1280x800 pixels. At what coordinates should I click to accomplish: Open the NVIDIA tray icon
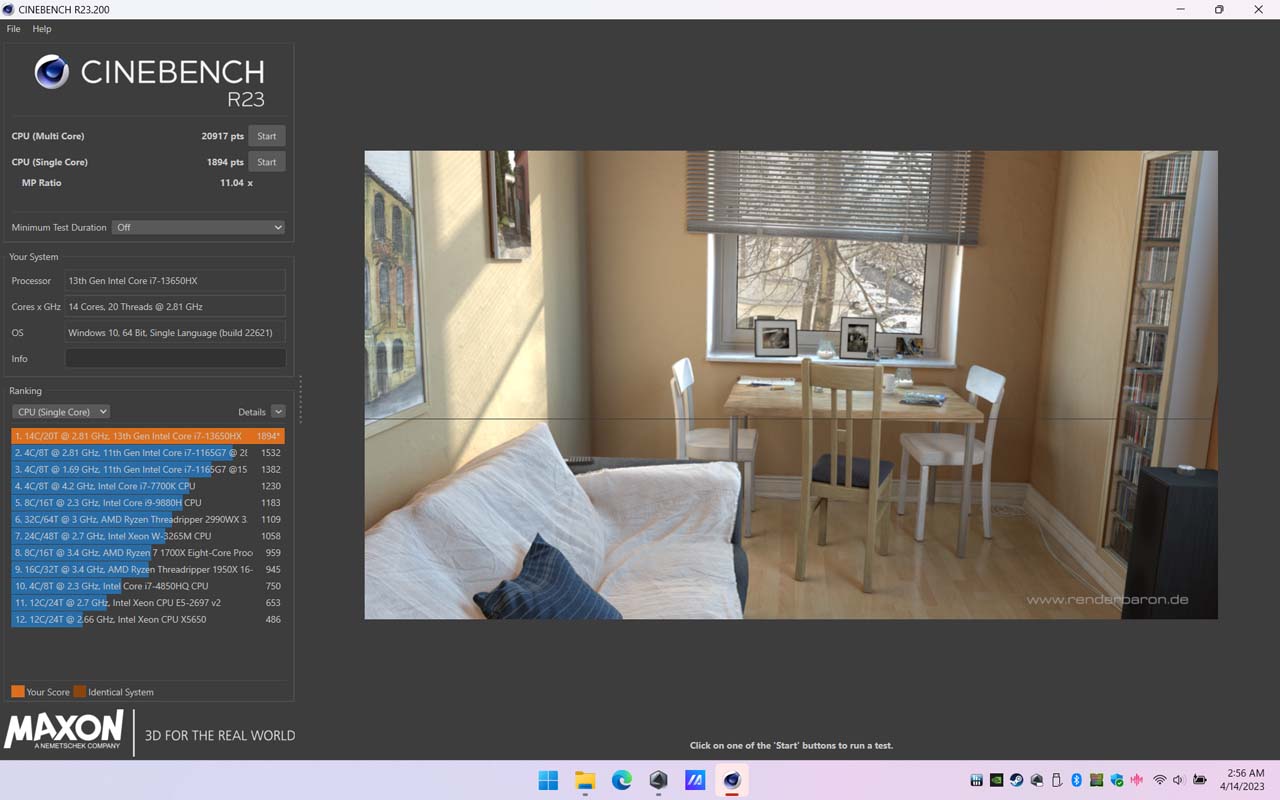[996, 780]
